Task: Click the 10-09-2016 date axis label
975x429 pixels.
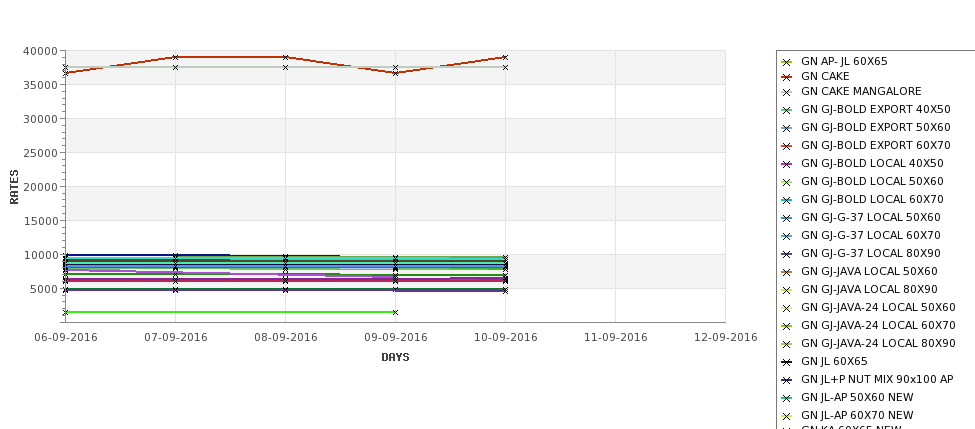Action: pos(506,338)
